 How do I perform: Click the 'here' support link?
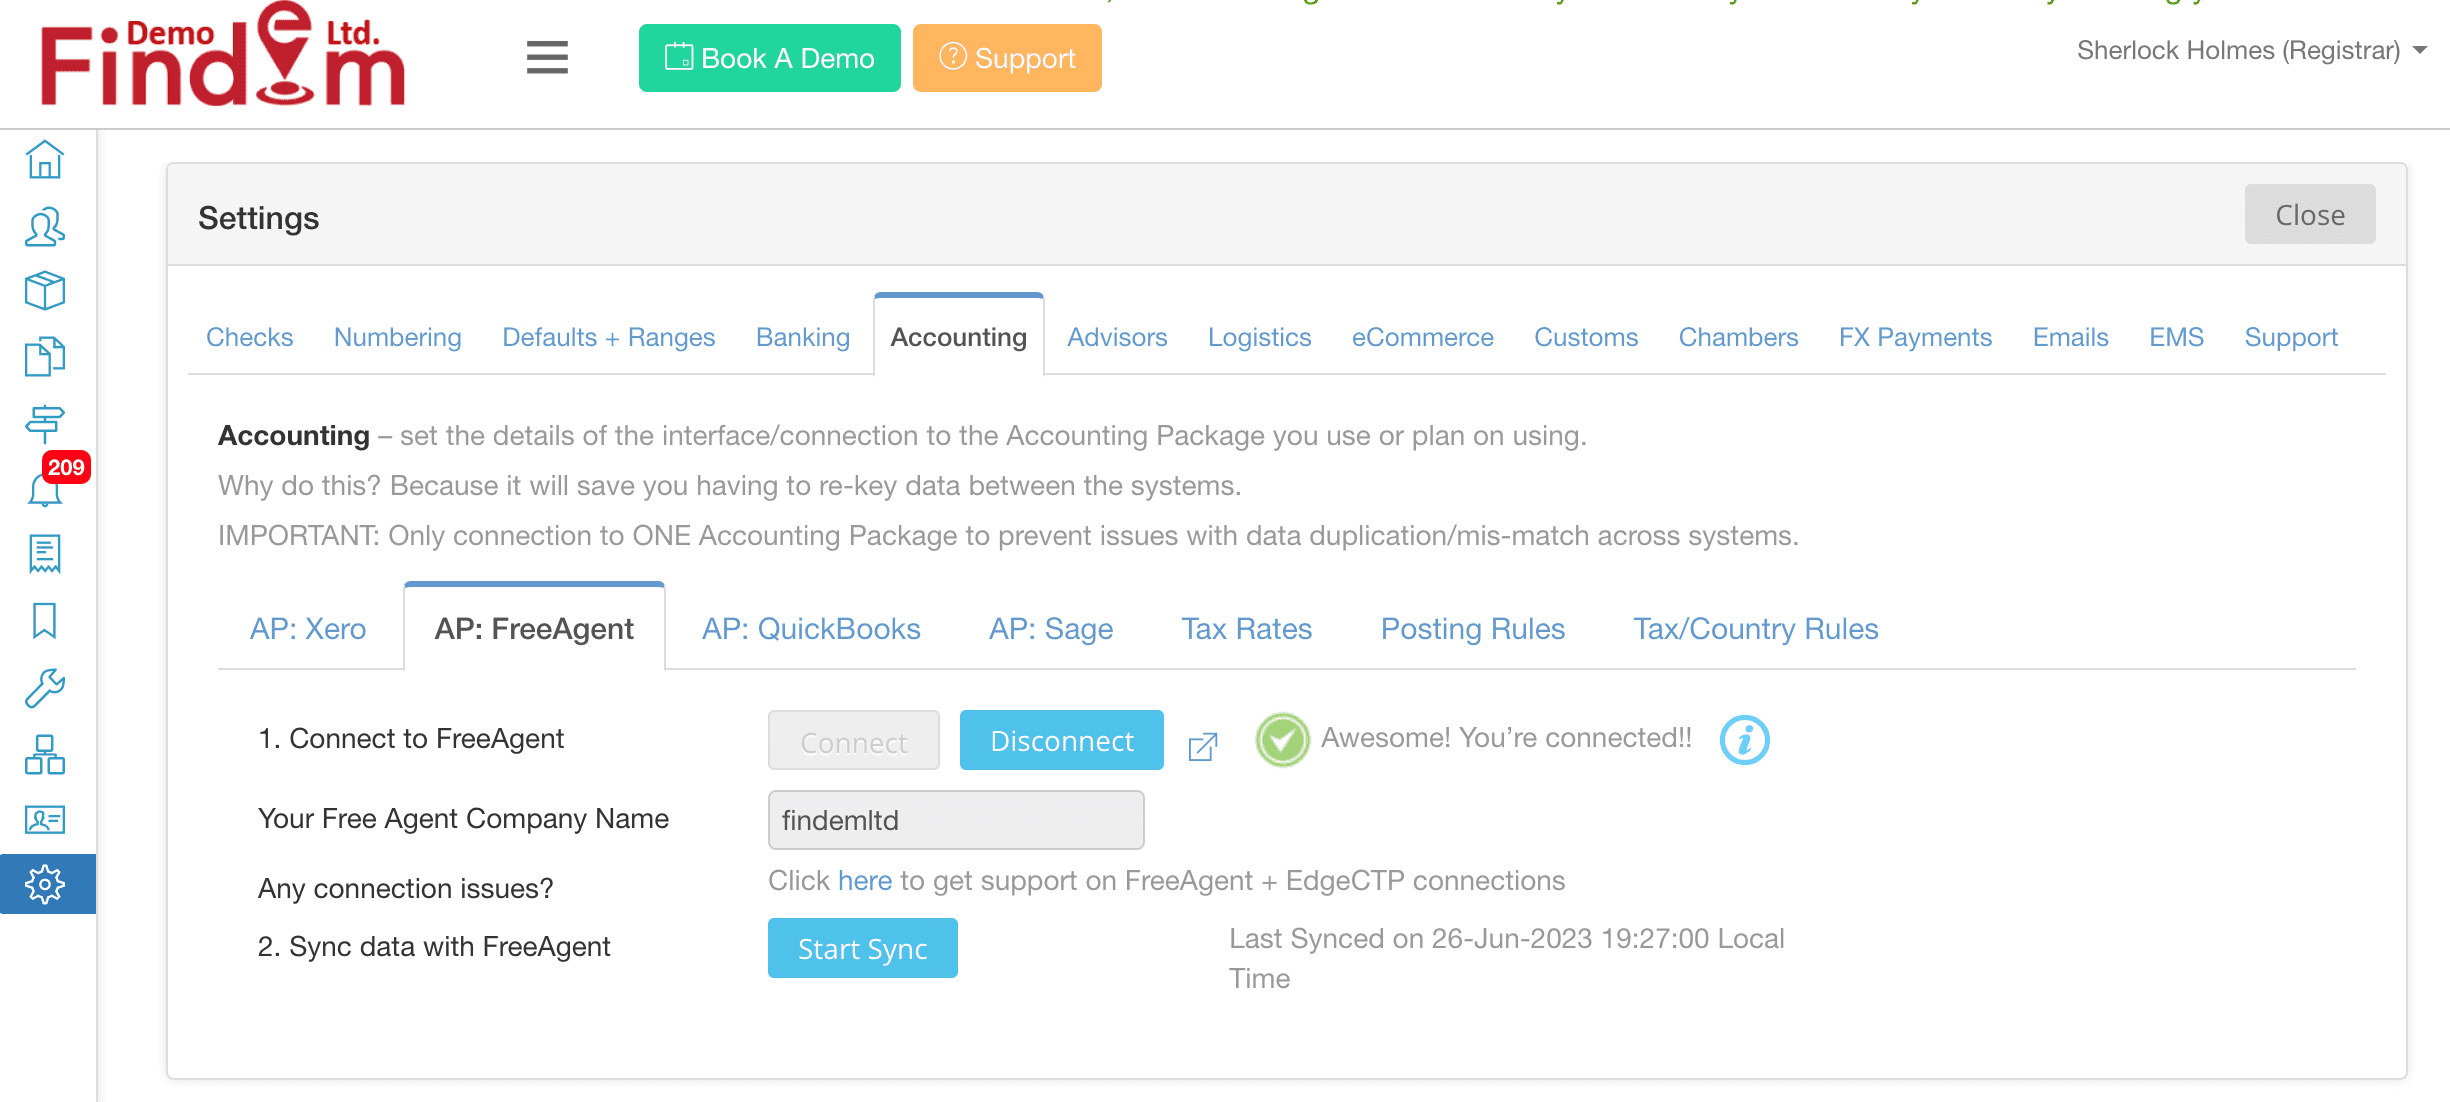(x=865, y=881)
